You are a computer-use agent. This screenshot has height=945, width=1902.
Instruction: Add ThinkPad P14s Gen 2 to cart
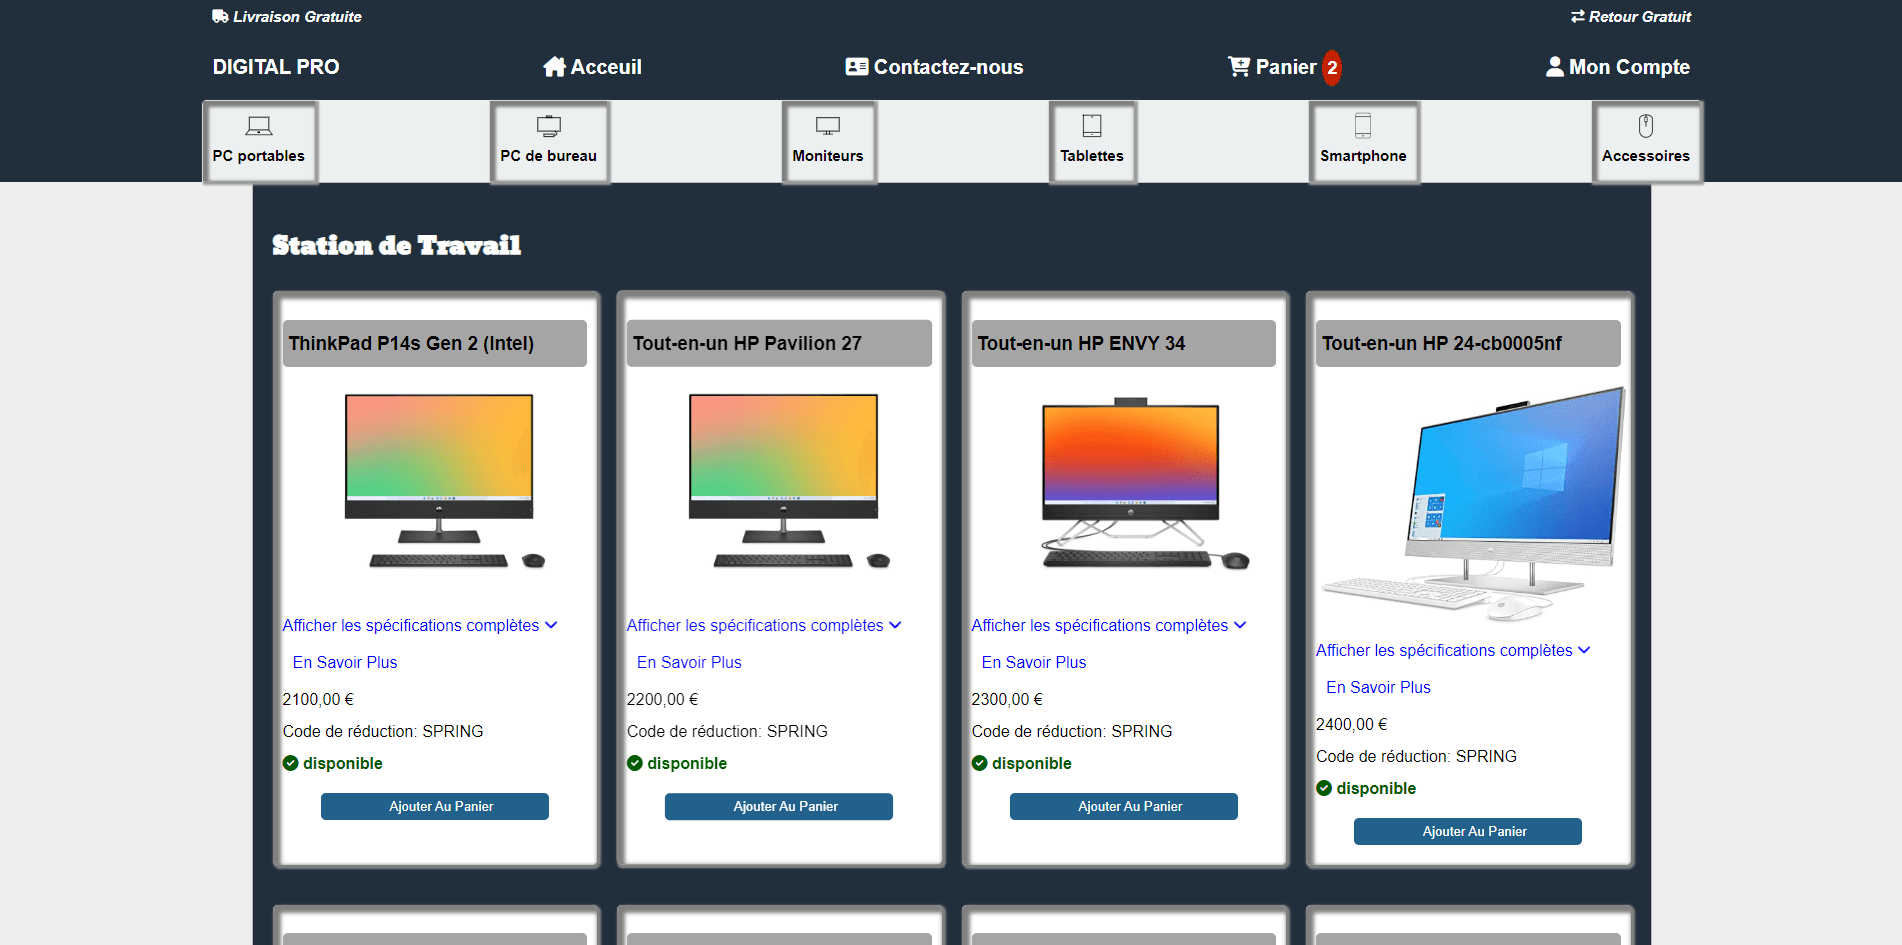tap(435, 806)
